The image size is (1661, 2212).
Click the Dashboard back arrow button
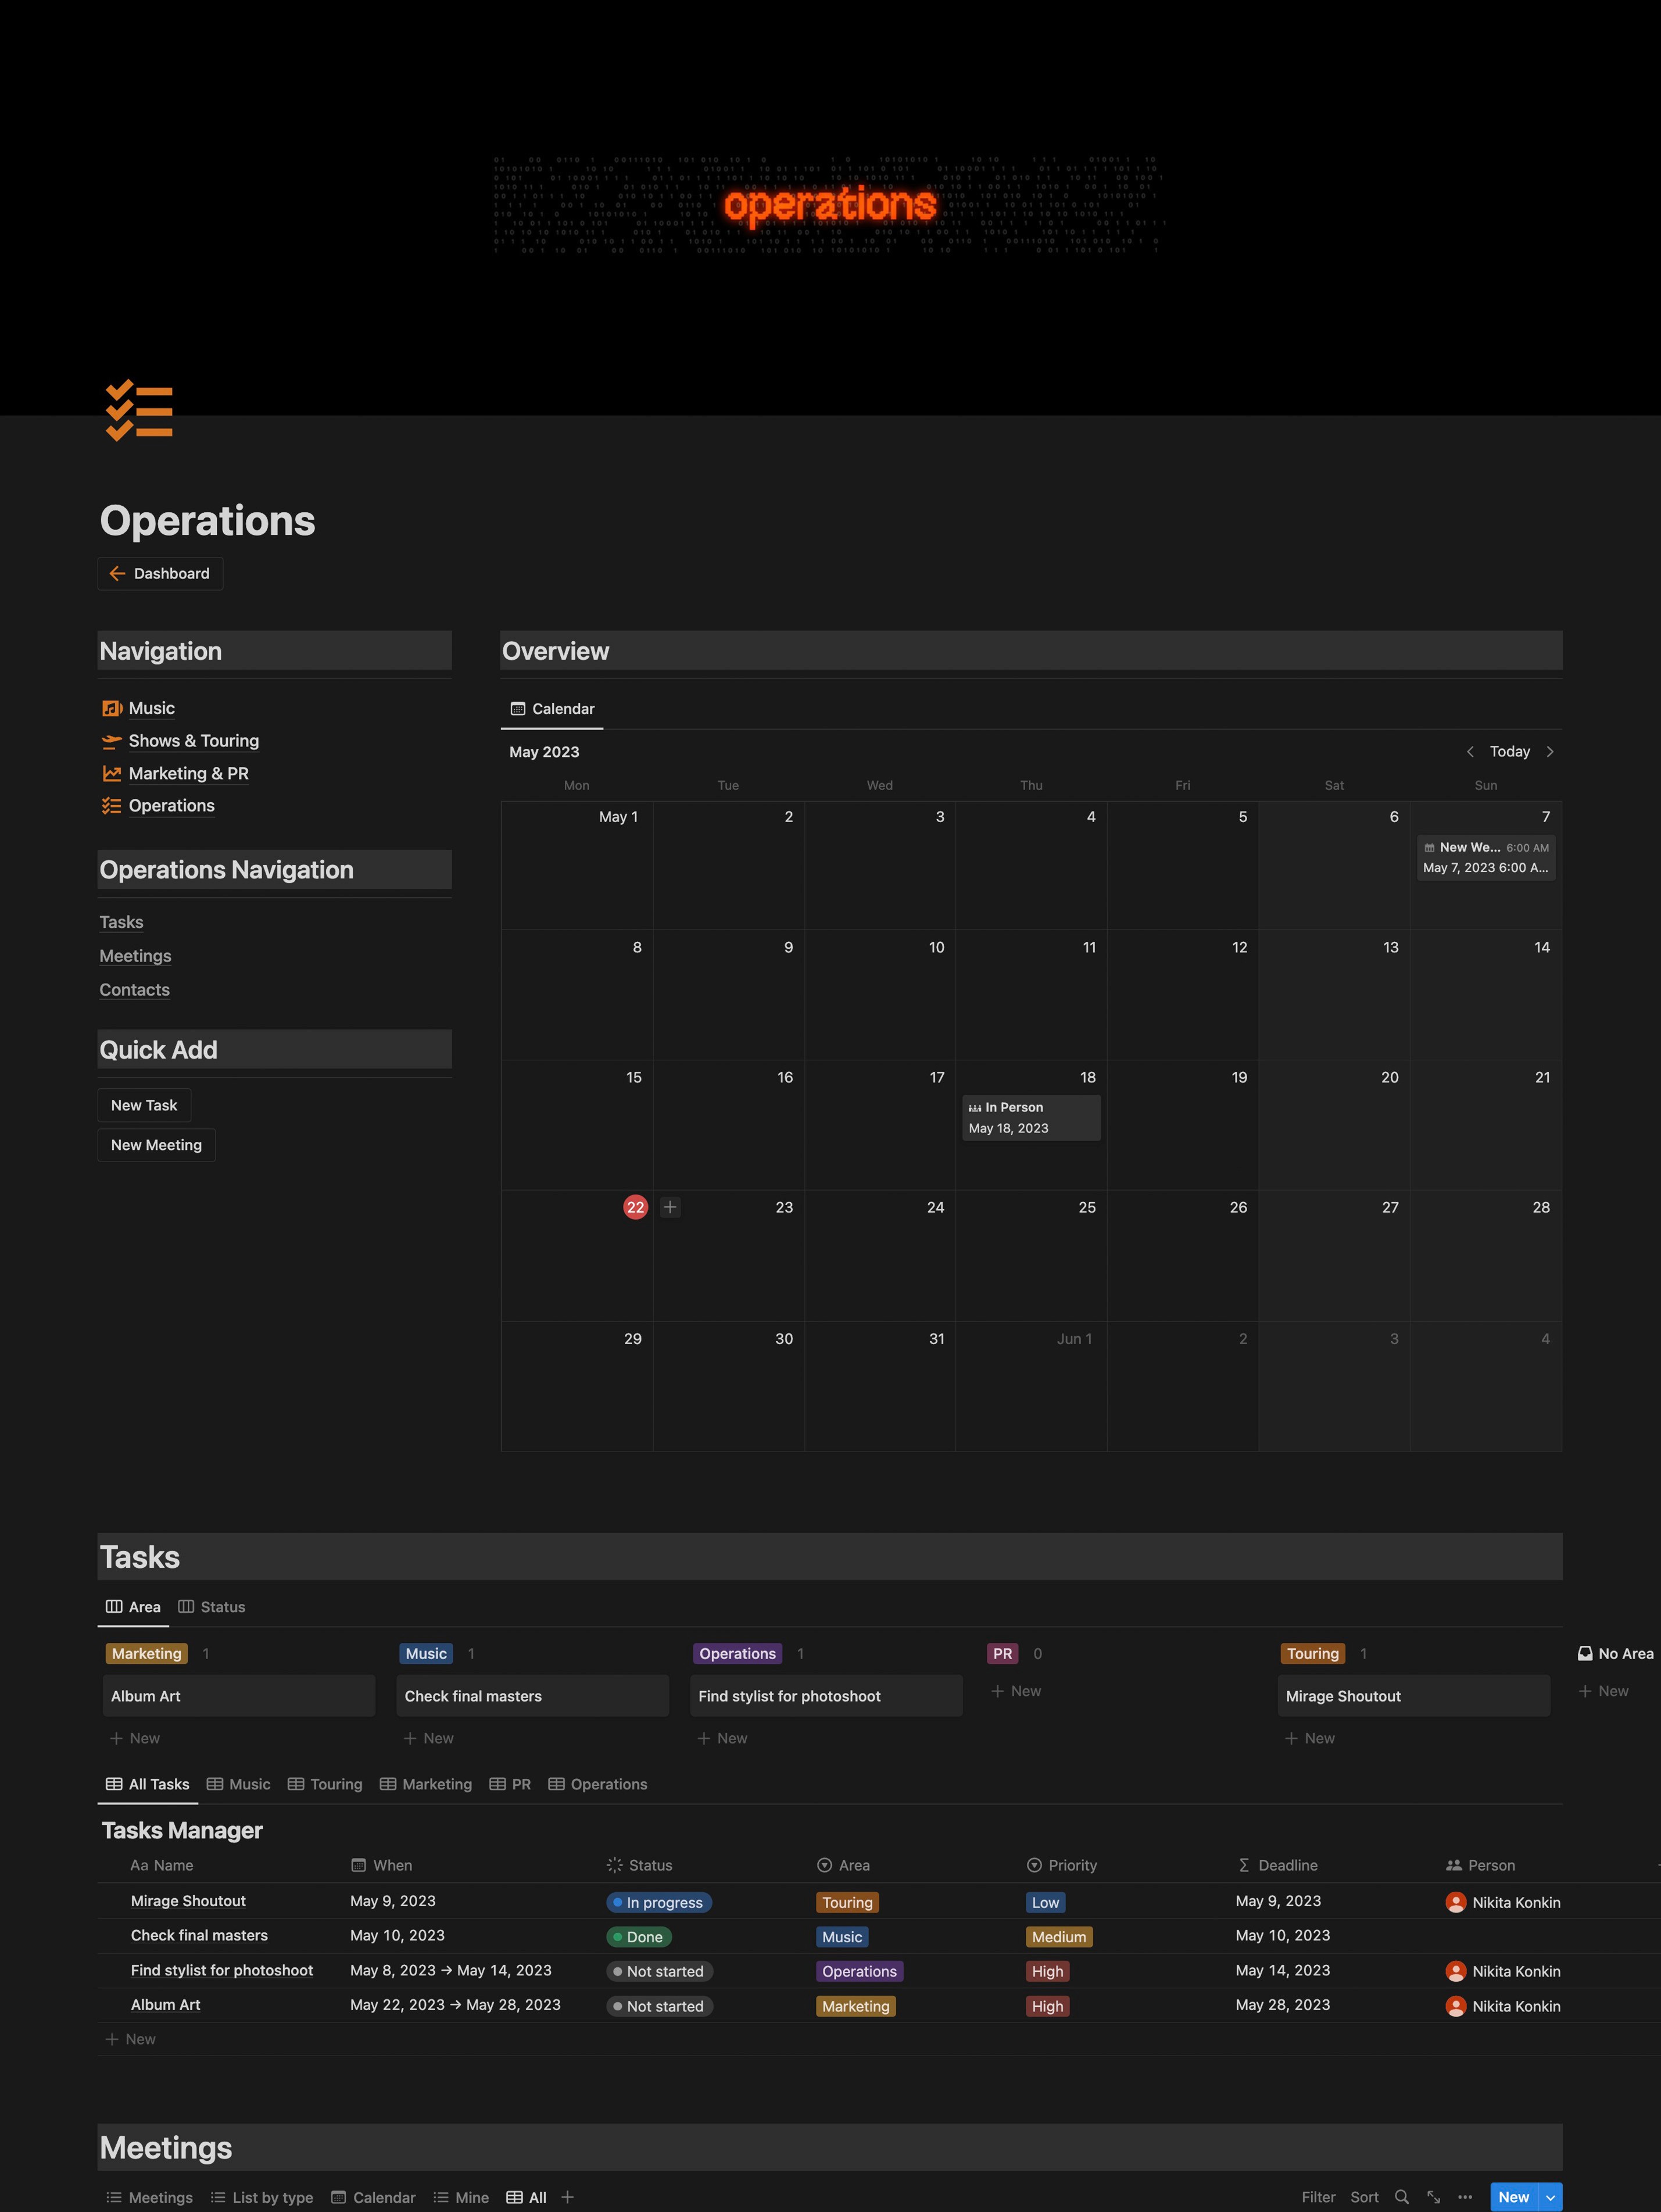(x=160, y=573)
